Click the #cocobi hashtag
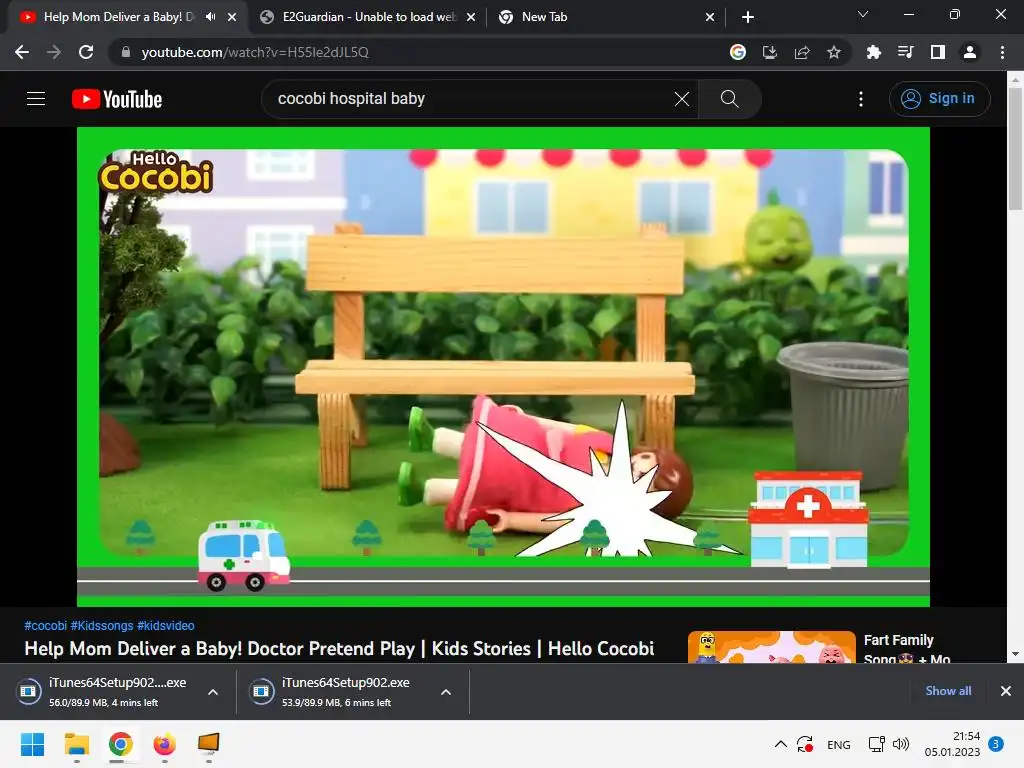This screenshot has height=768, width=1024. click(x=45, y=626)
